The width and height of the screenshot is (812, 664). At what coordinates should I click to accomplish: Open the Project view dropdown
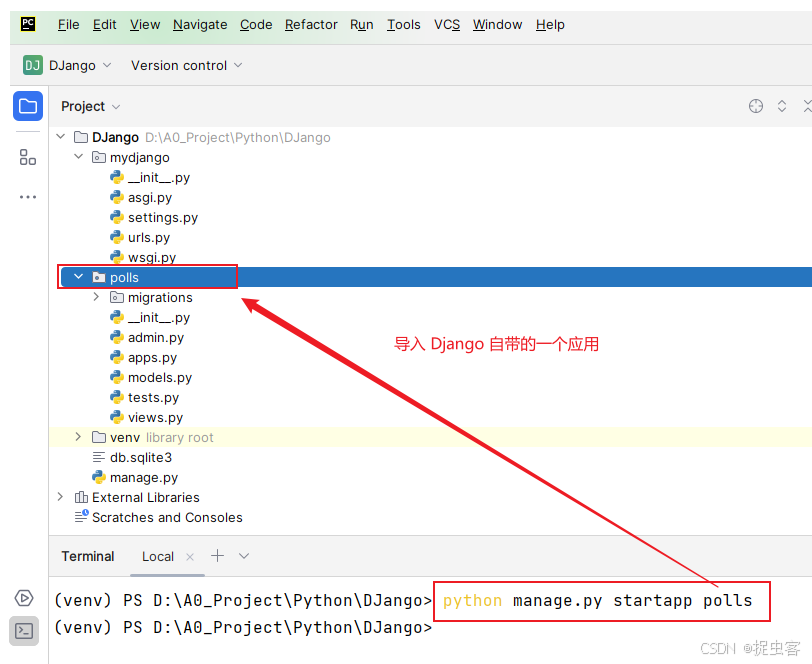(91, 106)
